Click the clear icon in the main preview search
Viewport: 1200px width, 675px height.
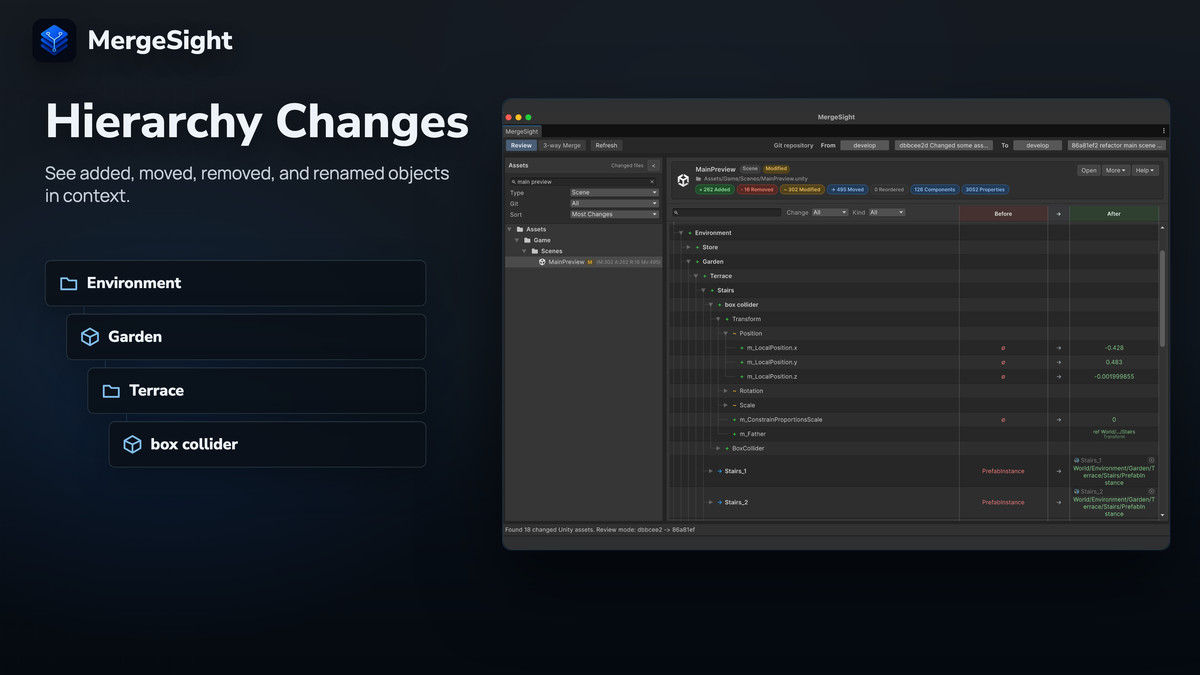[x=653, y=182]
